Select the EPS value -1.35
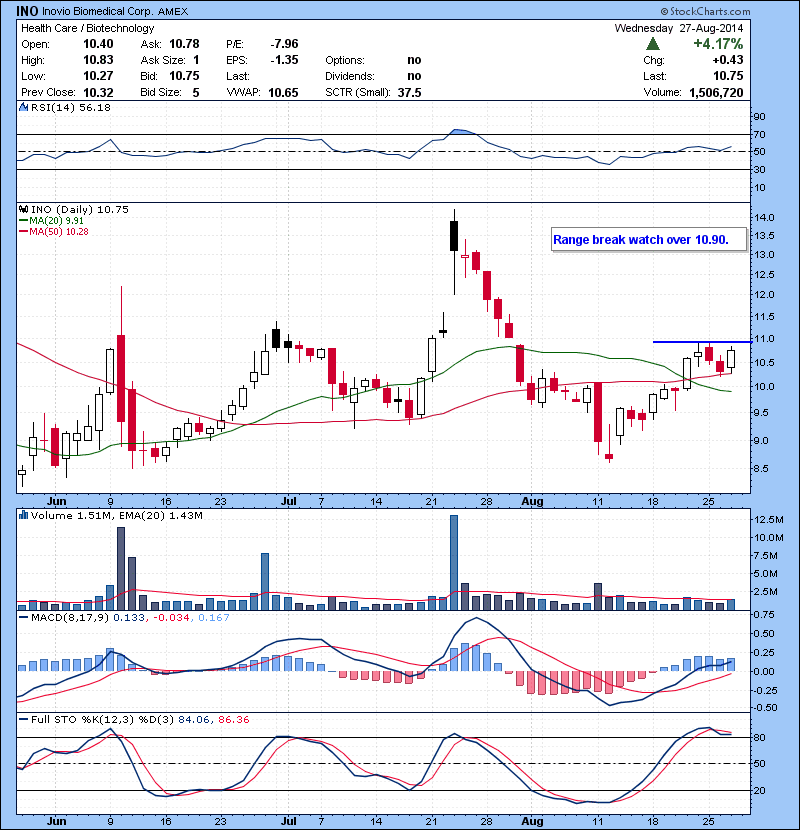Screen dimensions: 800x830 pyautogui.click(x=284, y=60)
